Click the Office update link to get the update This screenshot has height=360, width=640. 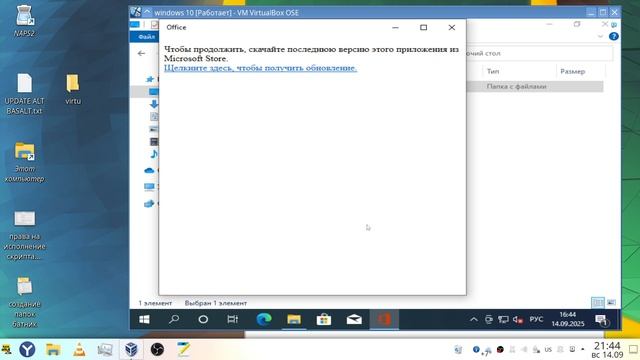[x=260, y=68]
